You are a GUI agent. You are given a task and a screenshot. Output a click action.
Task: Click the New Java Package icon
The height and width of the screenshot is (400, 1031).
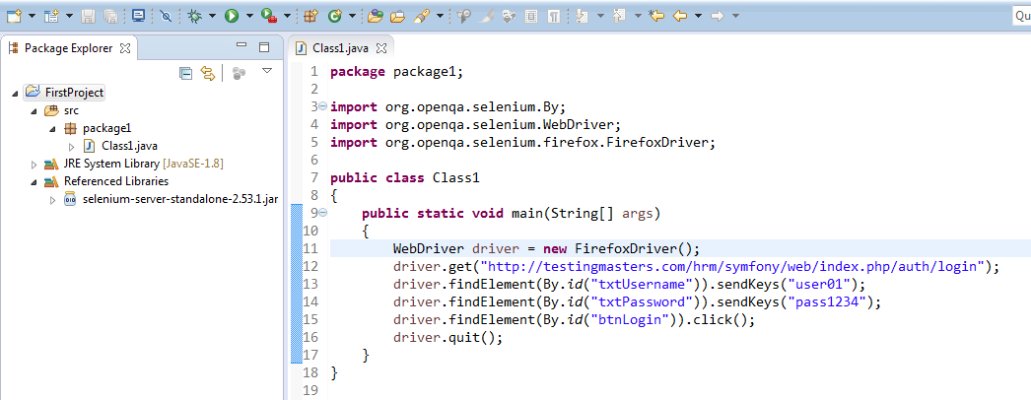(310, 16)
